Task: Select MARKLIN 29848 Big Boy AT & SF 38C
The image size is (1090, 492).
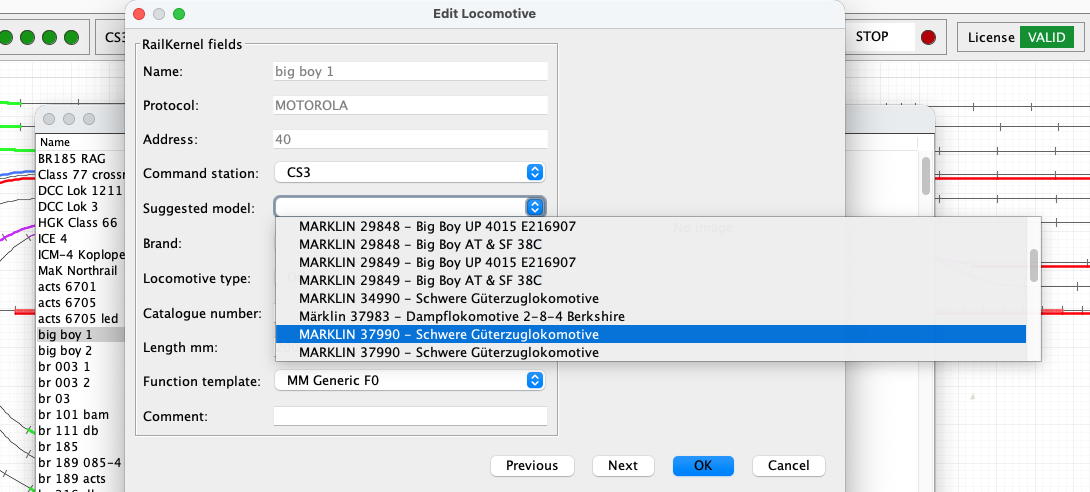Action: tap(651, 245)
